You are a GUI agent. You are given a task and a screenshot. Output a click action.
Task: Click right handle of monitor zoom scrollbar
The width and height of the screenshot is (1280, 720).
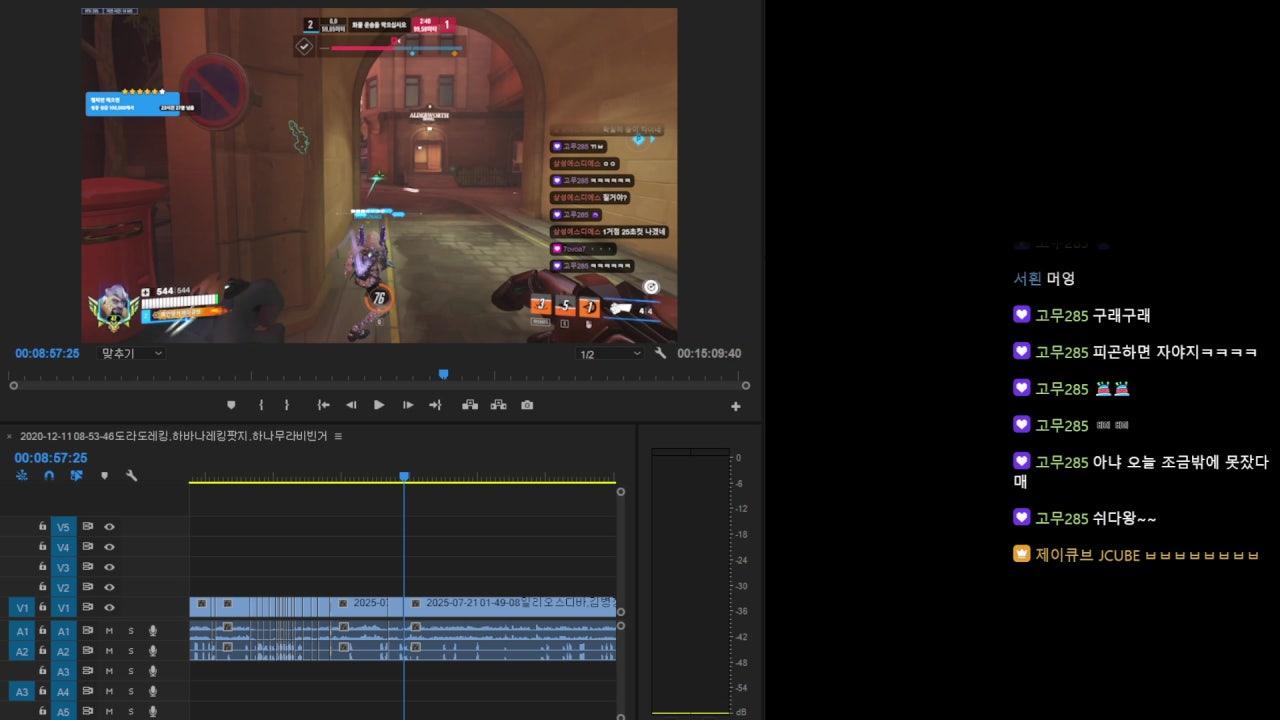[x=746, y=385]
